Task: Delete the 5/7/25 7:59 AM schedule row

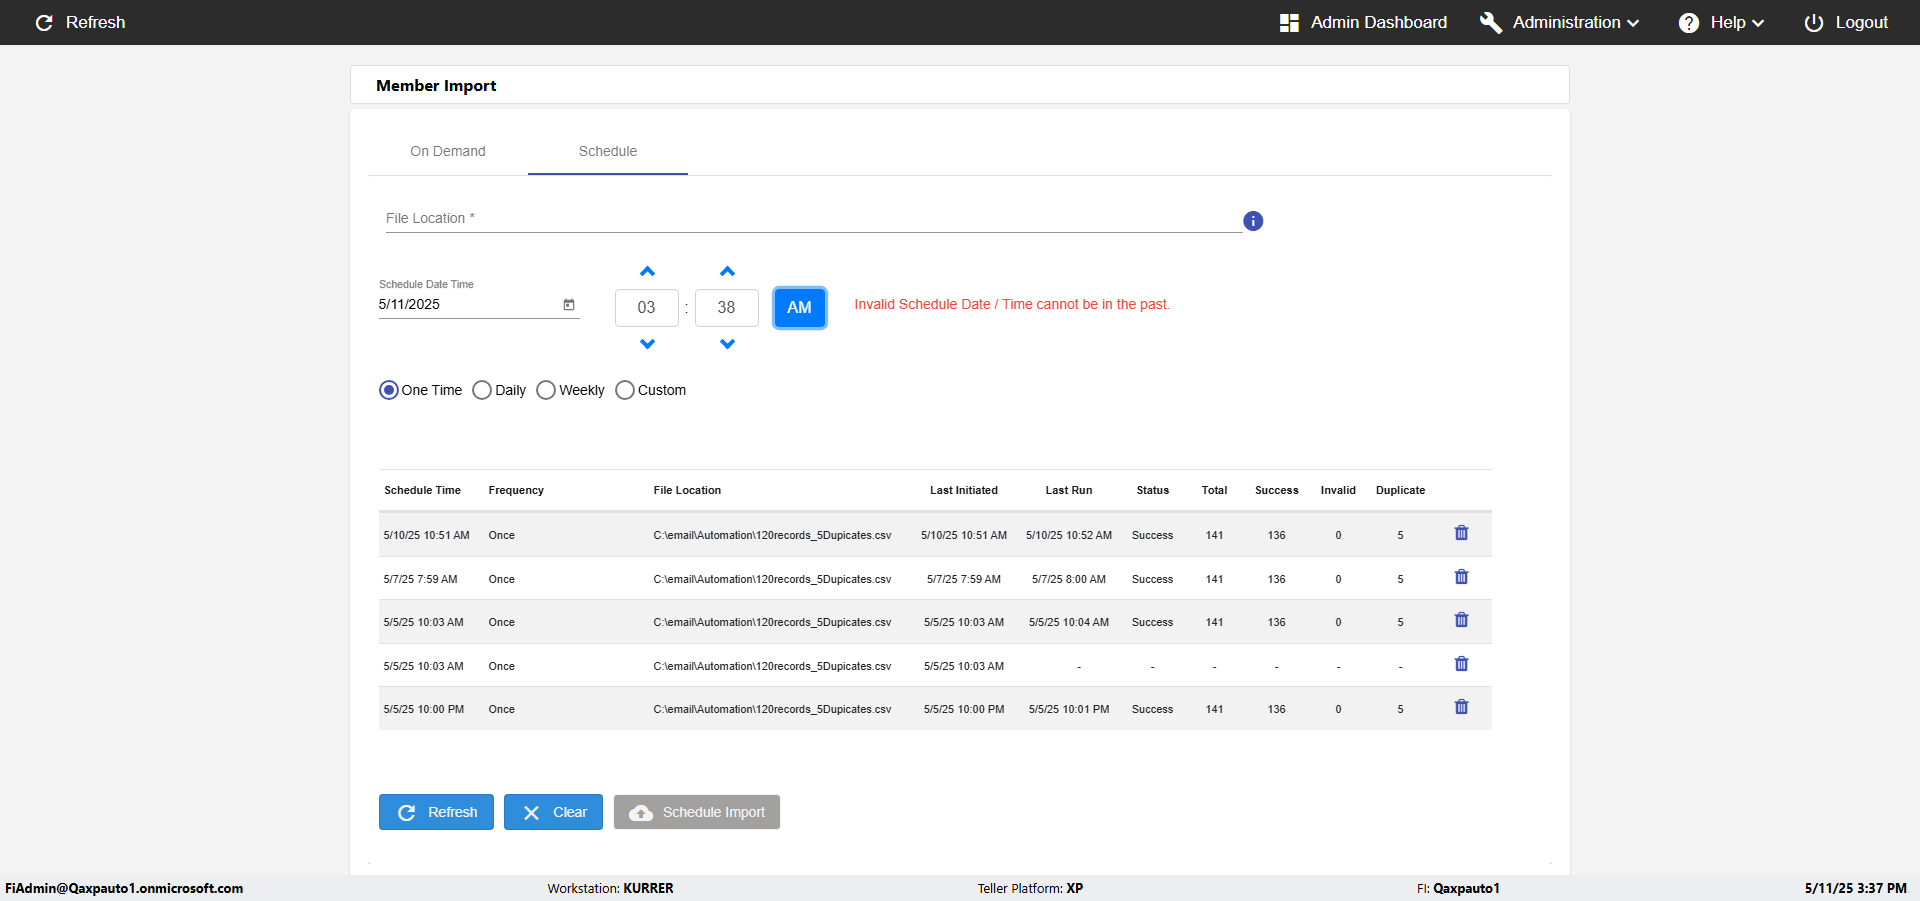Action: [x=1461, y=577]
